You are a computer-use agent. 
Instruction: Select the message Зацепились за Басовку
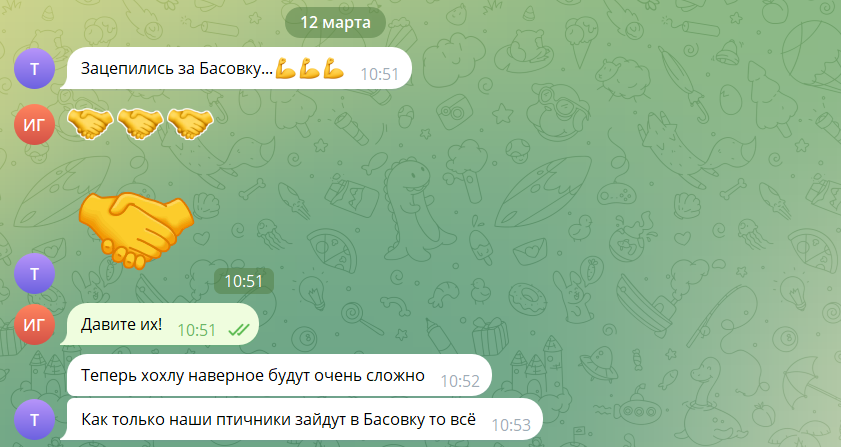(236, 68)
